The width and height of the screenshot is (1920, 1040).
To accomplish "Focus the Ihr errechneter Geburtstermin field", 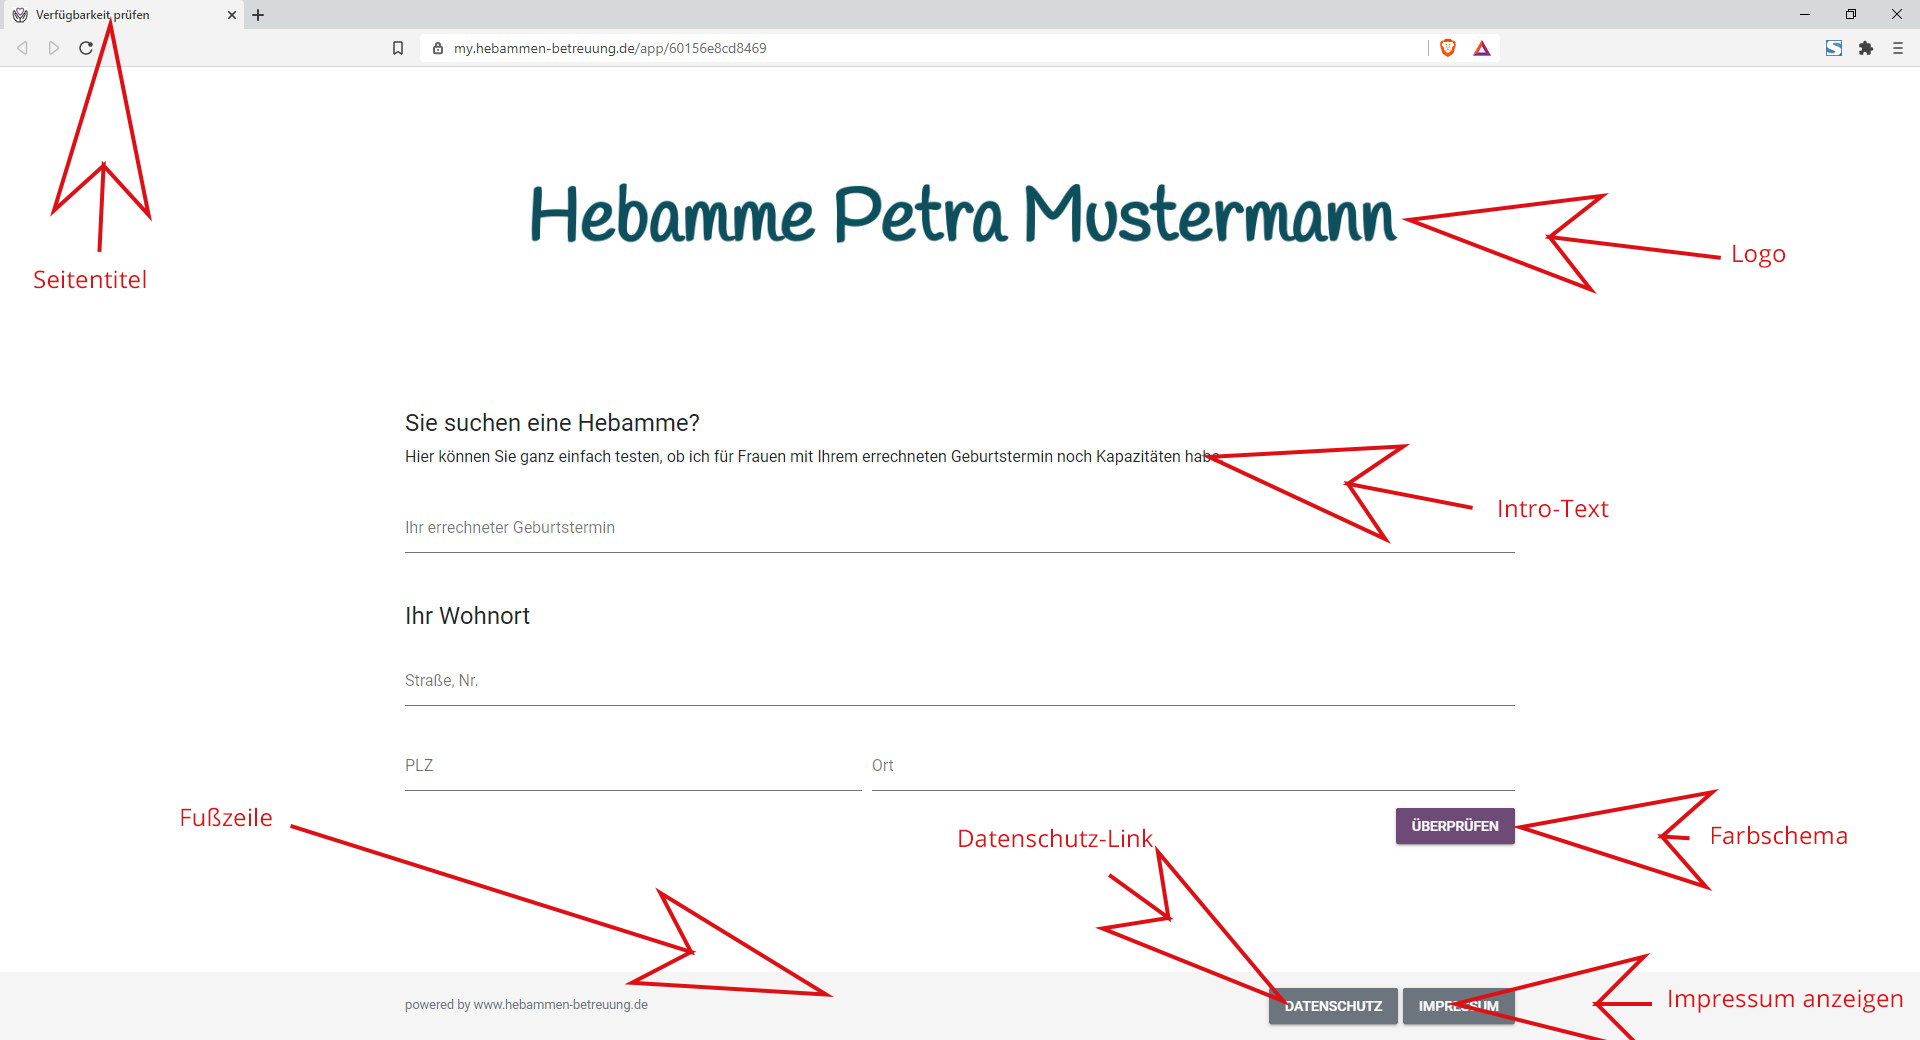I will [x=958, y=529].
